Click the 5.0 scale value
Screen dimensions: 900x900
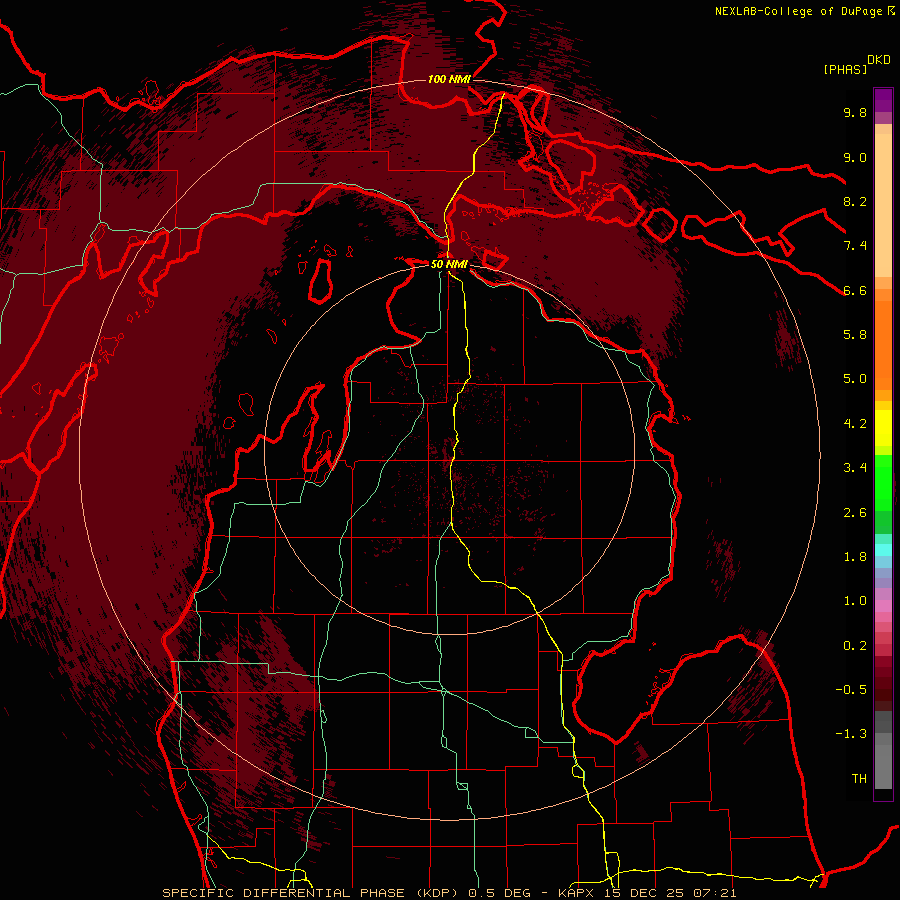(x=855, y=379)
